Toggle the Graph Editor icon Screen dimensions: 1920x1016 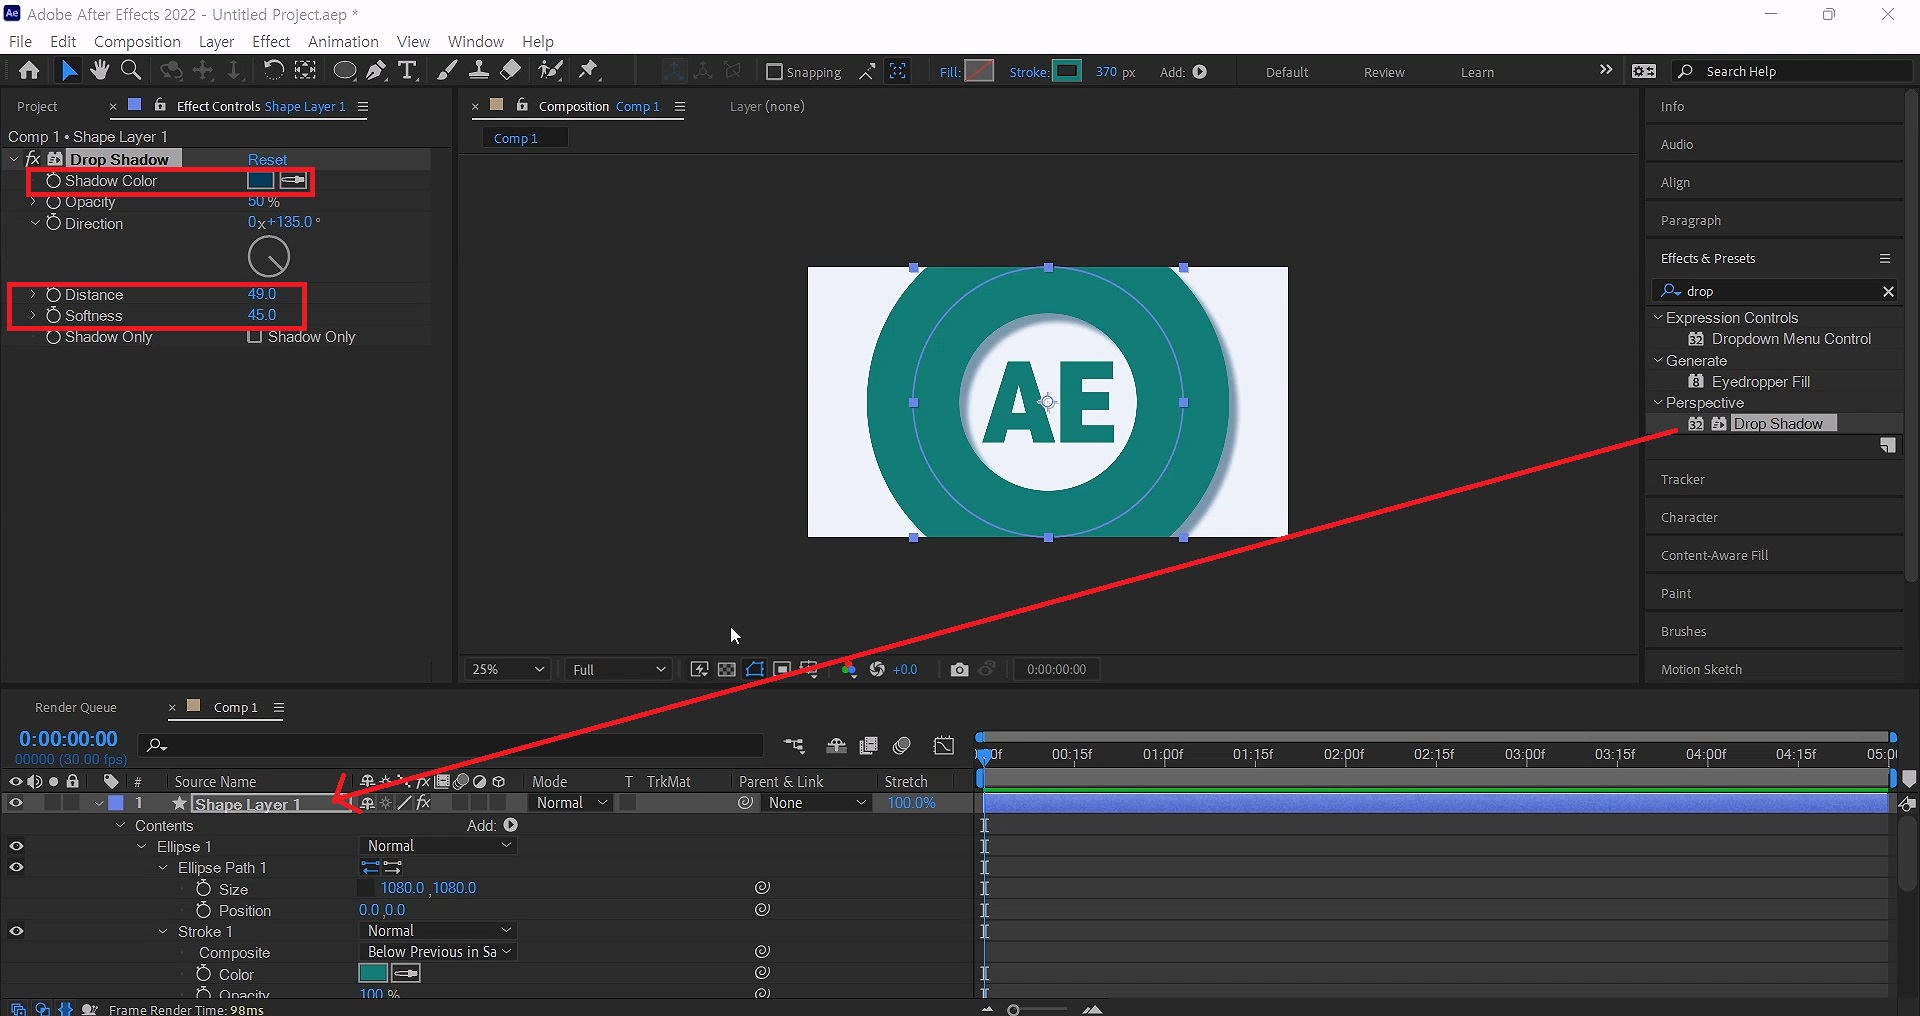point(944,745)
